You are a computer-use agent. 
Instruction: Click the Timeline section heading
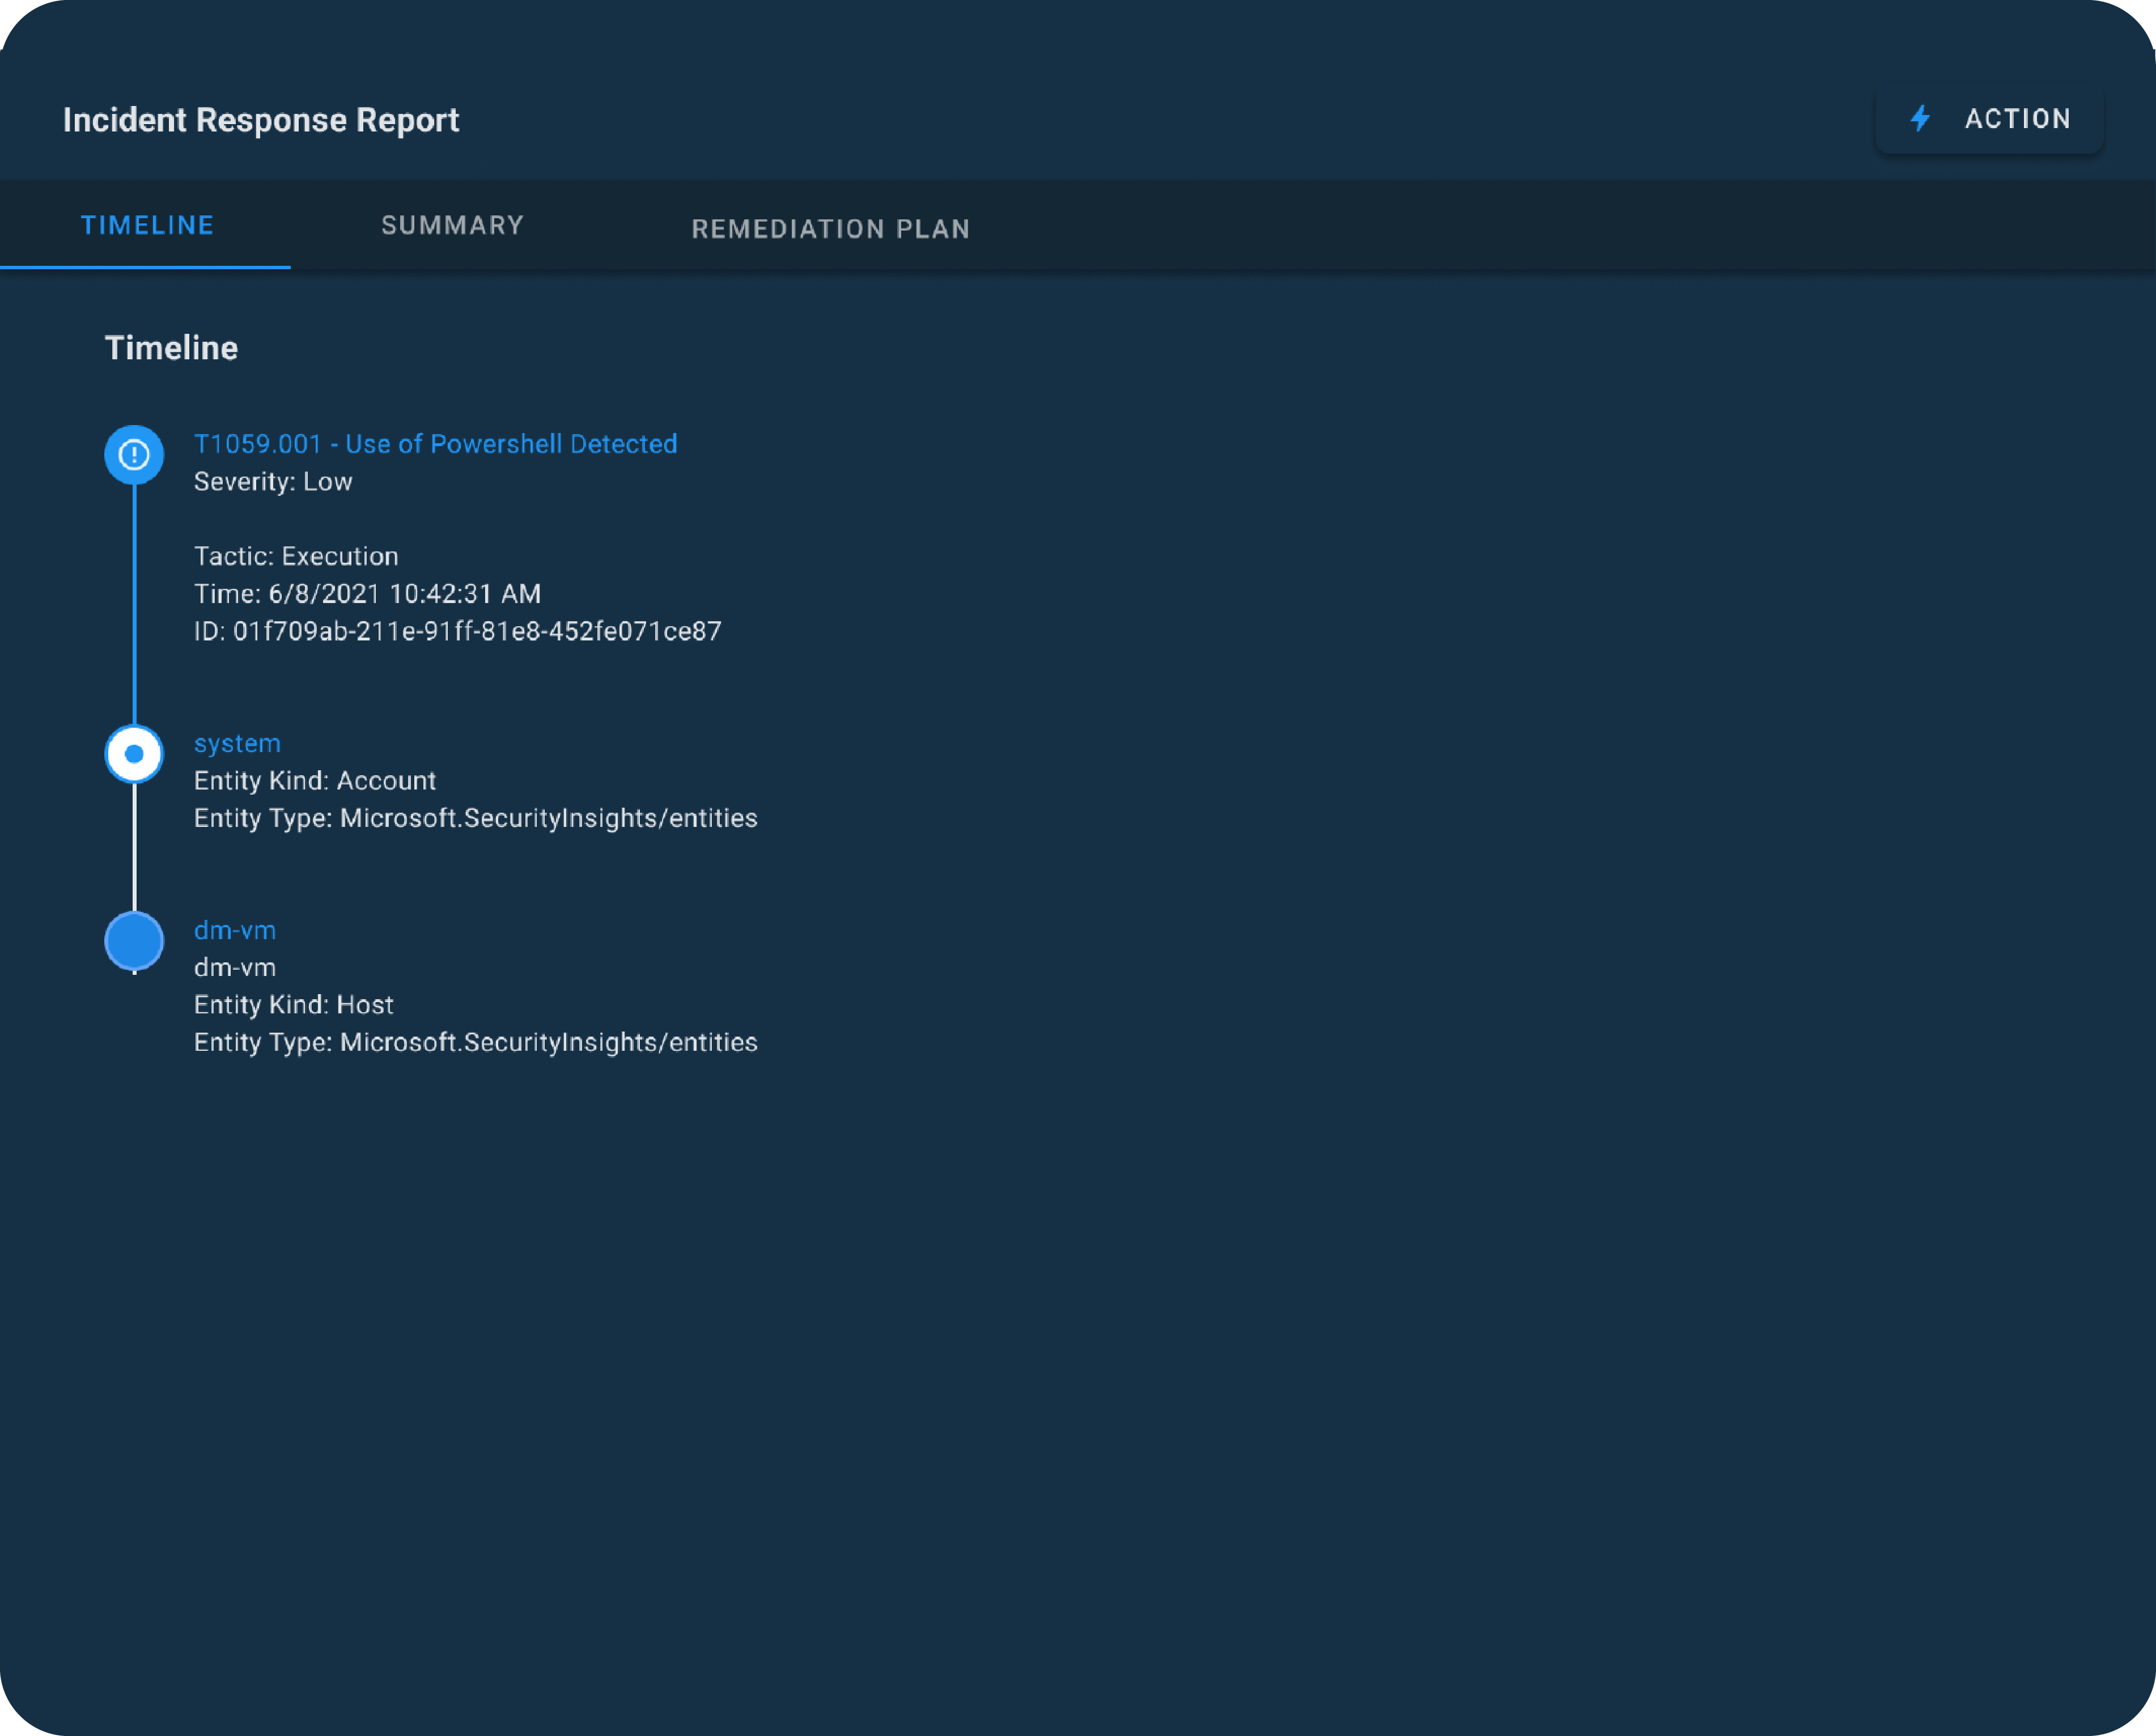tap(171, 348)
